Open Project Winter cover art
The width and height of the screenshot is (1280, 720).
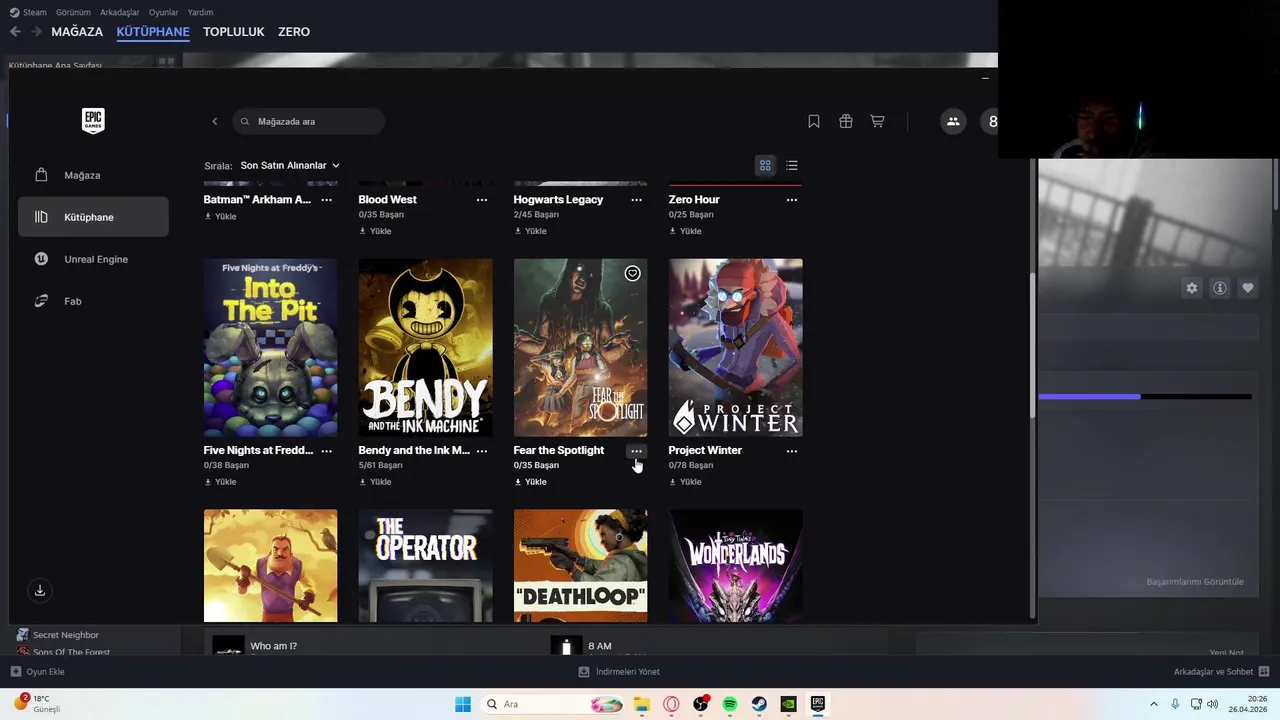pos(736,348)
